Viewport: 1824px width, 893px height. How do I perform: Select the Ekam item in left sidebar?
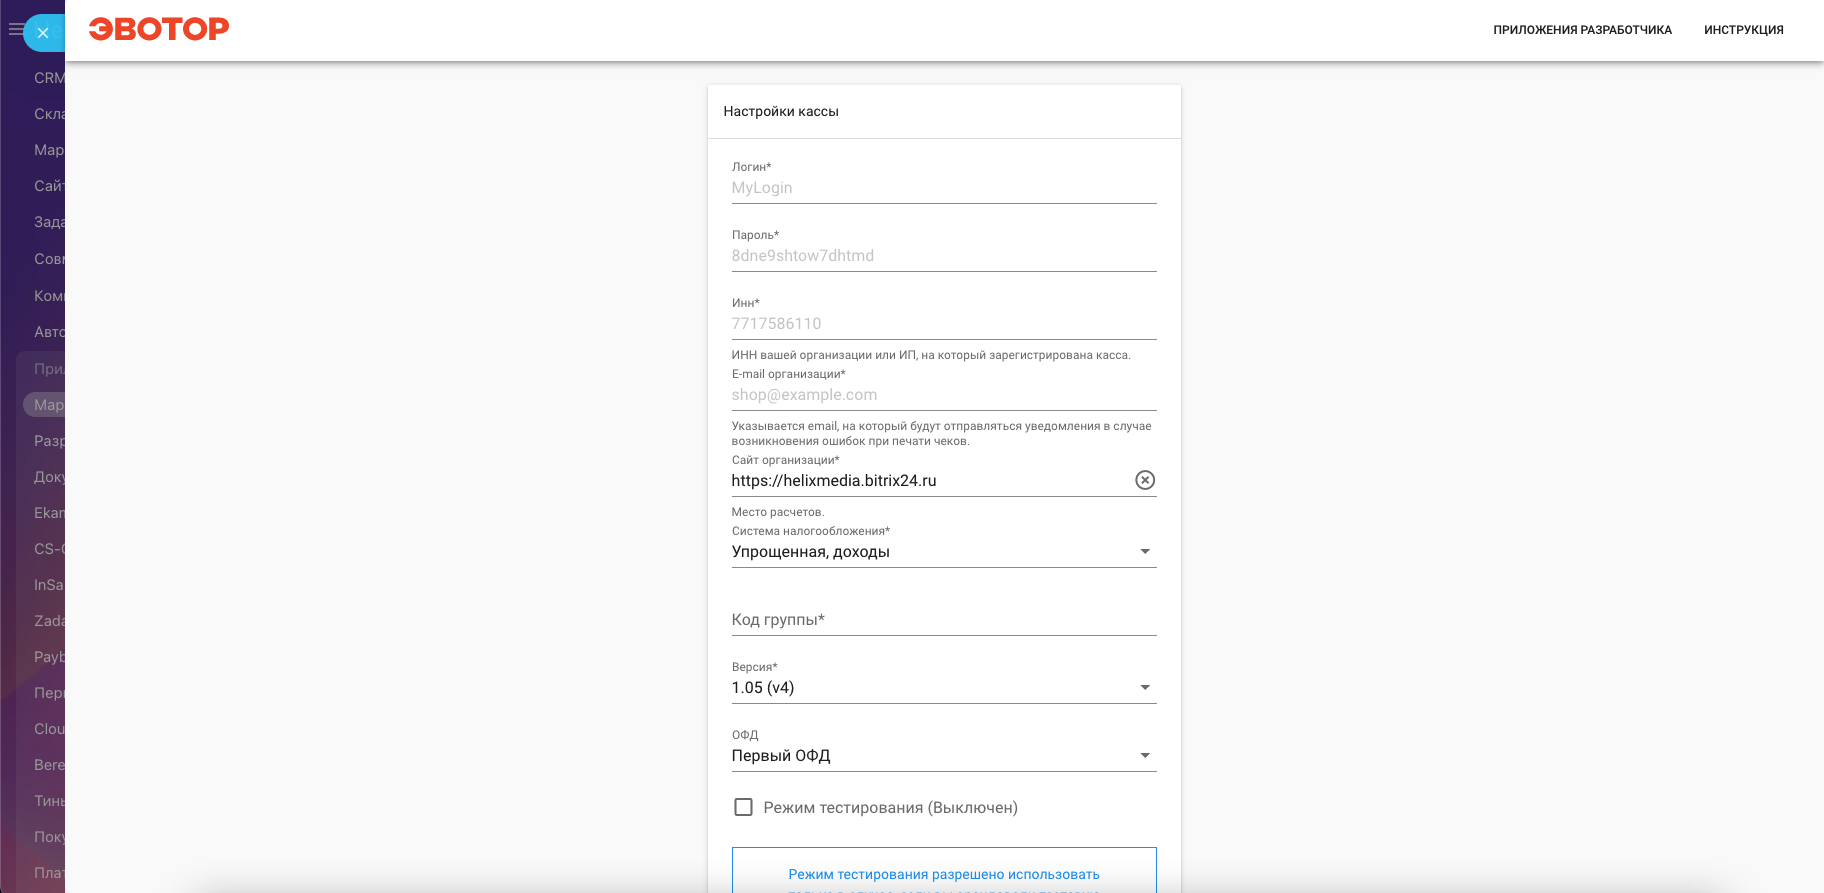click(48, 513)
